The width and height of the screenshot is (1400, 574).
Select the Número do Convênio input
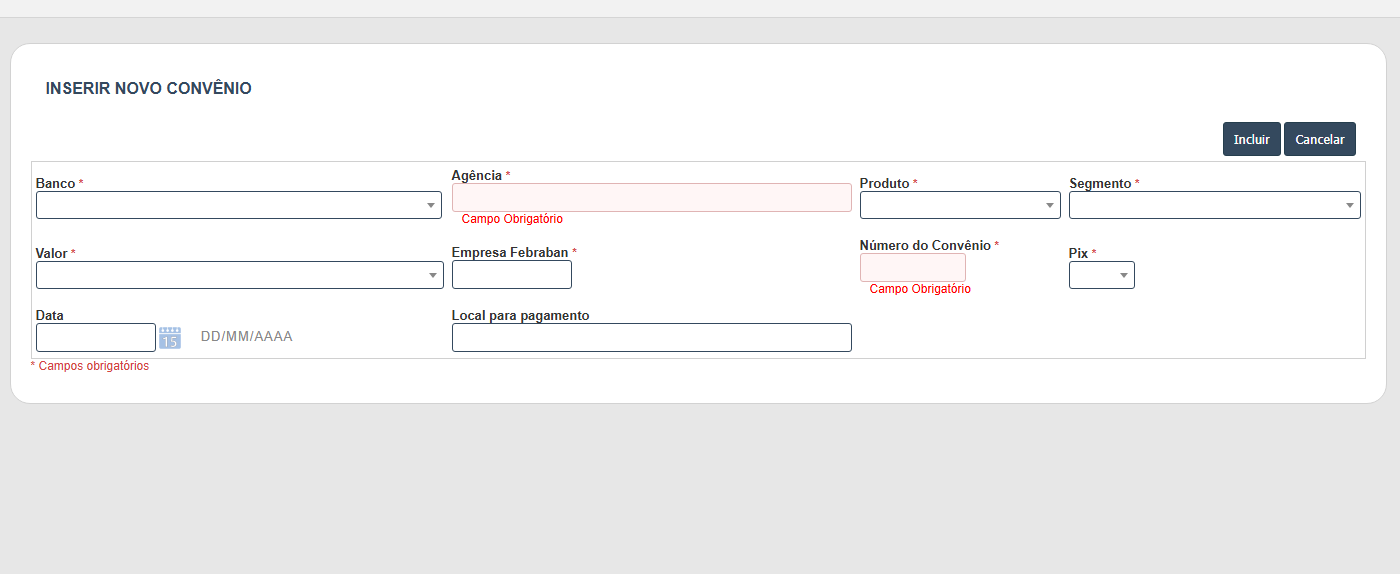tap(913, 267)
